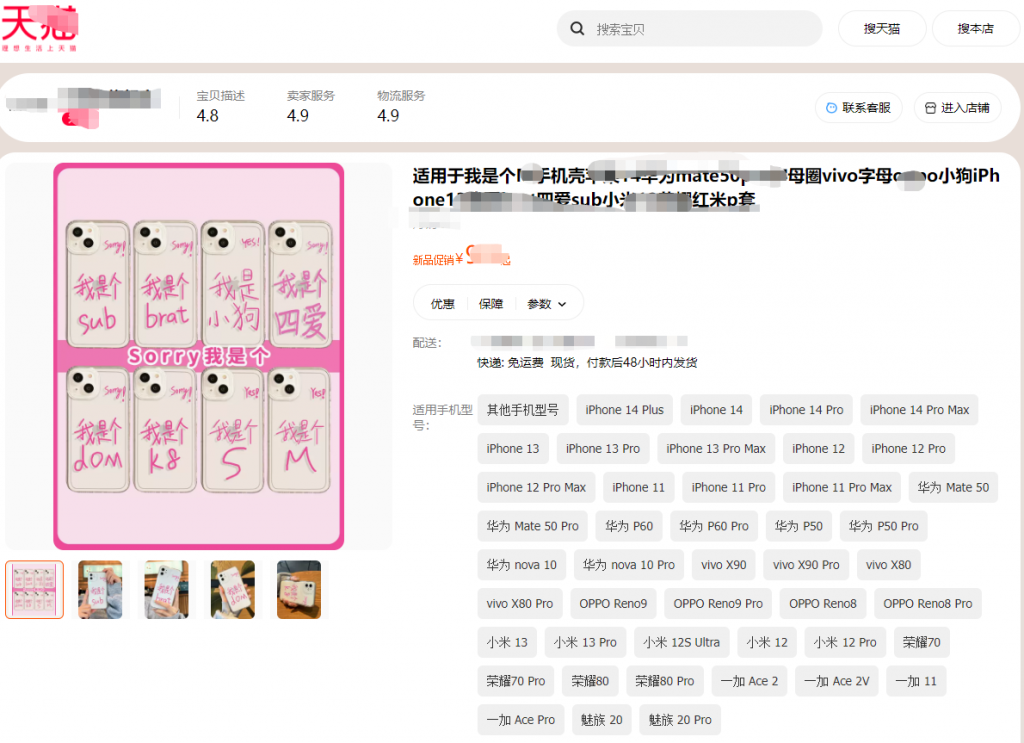Pick vivo X80 Pro model
Image resolution: width=1024 pixels, height=743 pixels.
[x=520, y=604]
